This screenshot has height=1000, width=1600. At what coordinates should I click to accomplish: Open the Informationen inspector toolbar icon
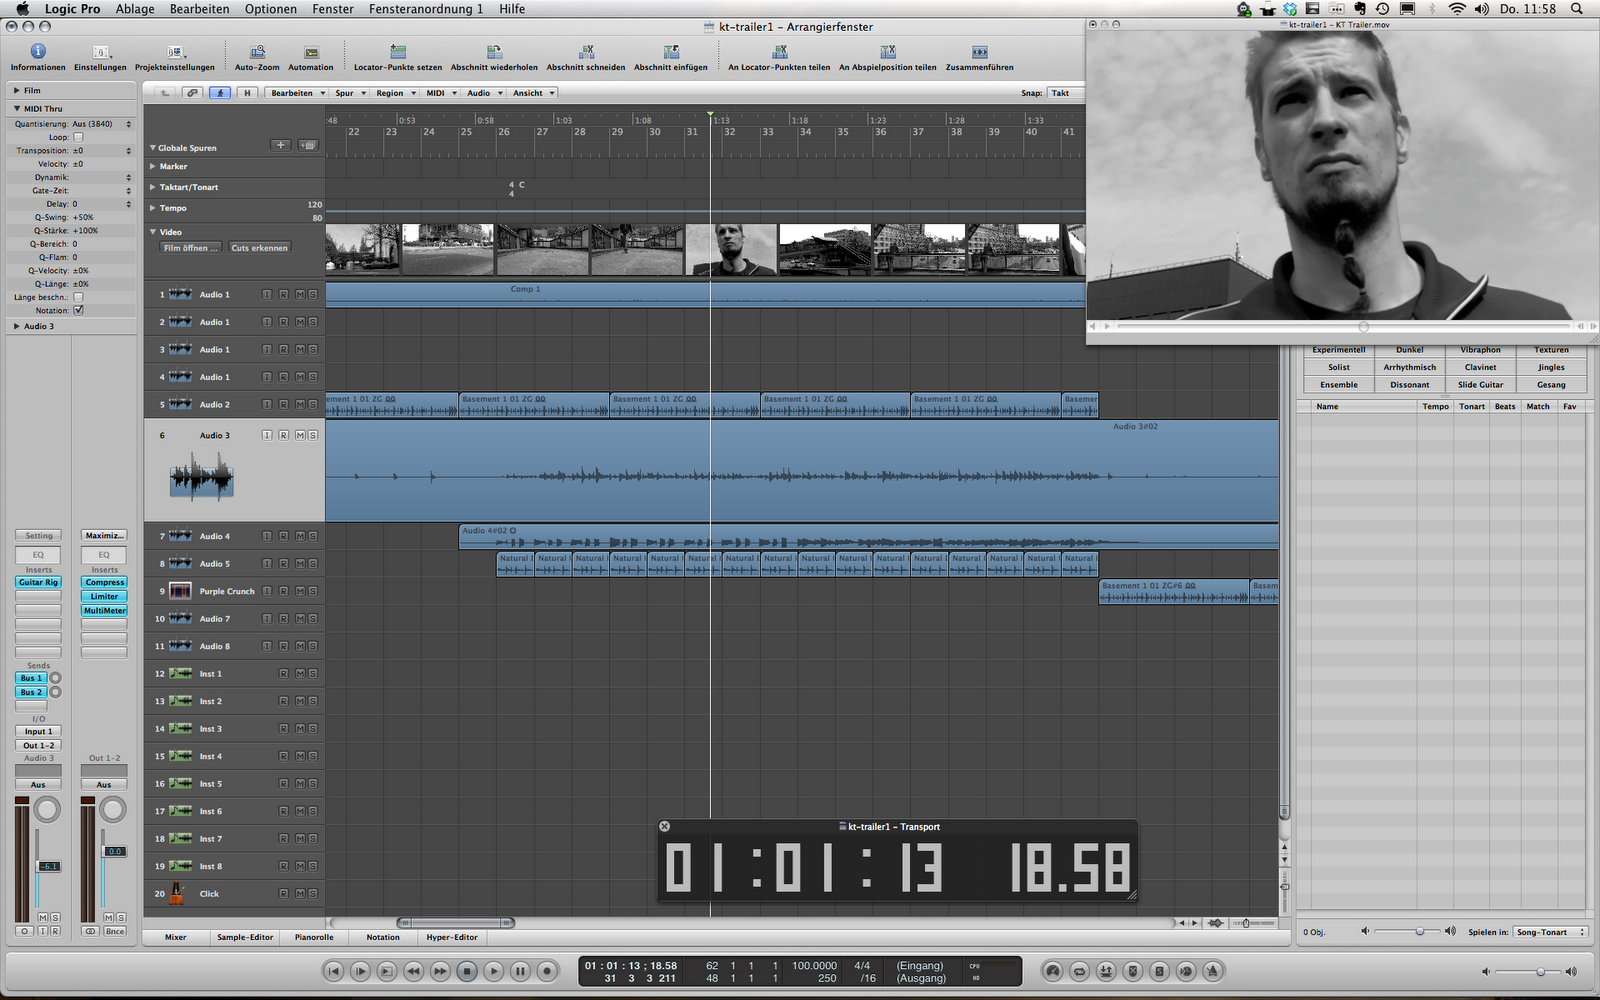[38, 51]
